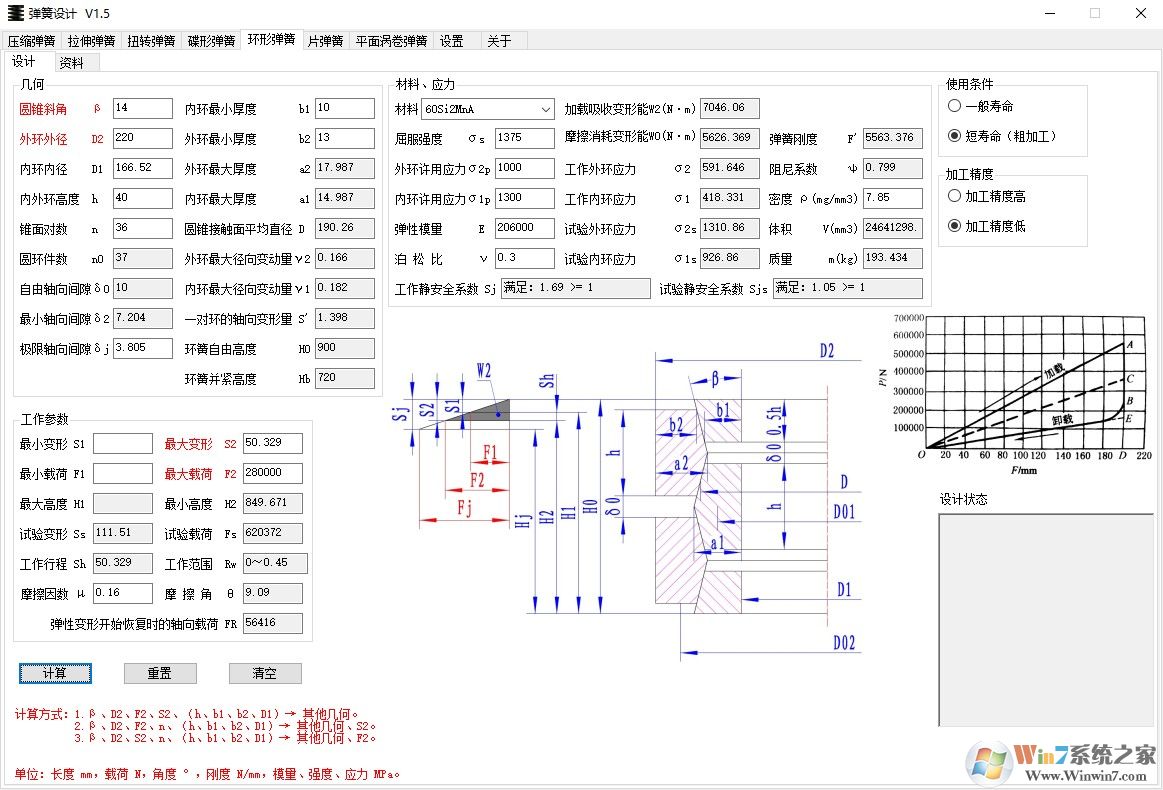The width and height of the screenshot is (1163, 790).
Task: Open the 扭转弹簧 module tab
Action: pos(151,40)
